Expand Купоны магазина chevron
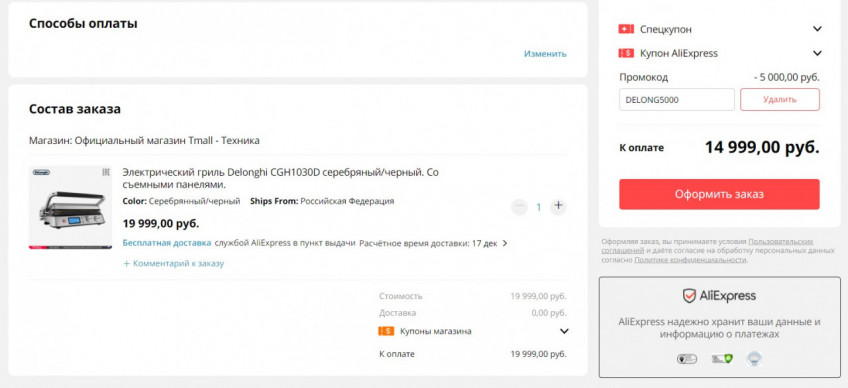Screen dimensions: 848x388 tap(564, 331)
